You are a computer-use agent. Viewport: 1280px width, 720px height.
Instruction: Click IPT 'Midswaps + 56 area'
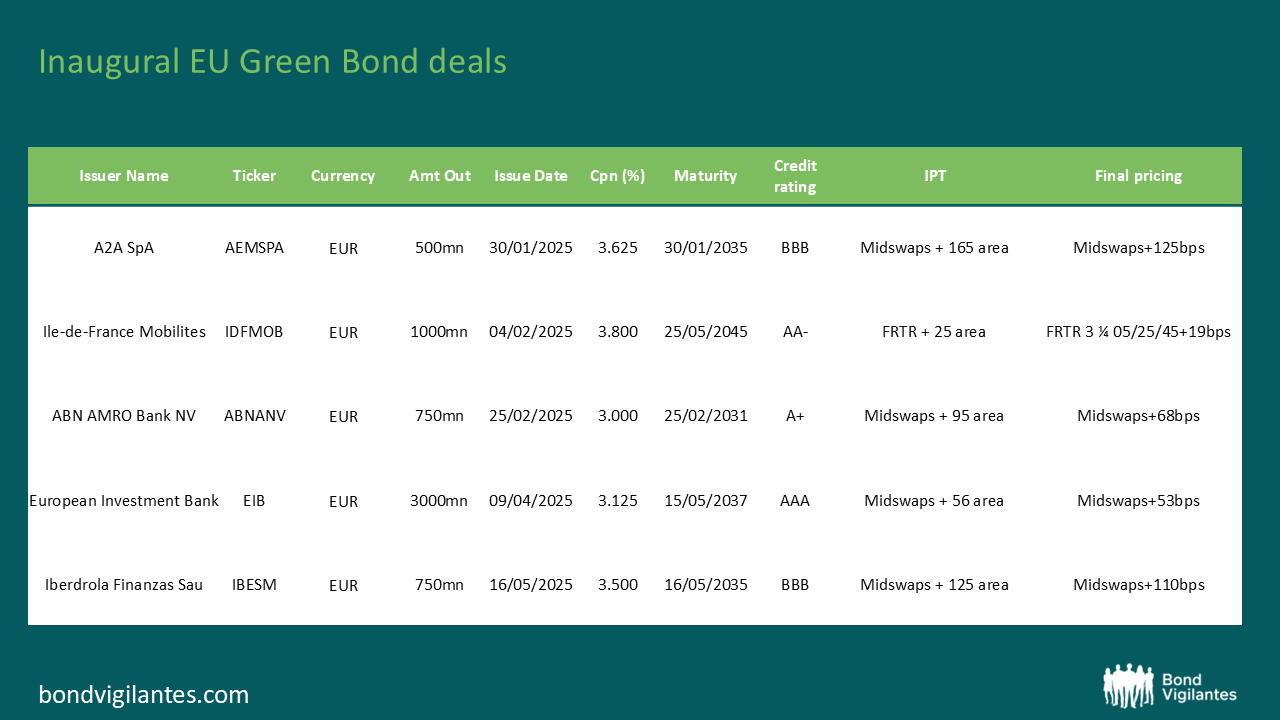click(x=935, y=501)
